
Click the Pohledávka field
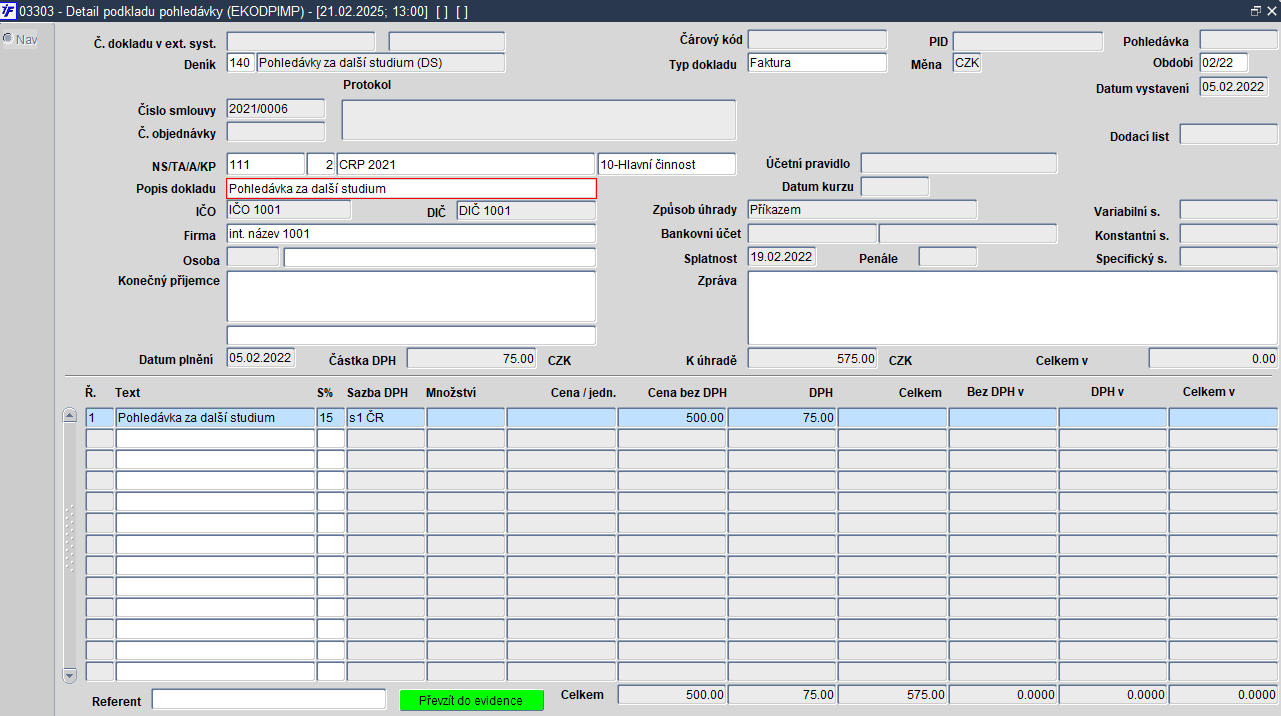click(1238, 40)
